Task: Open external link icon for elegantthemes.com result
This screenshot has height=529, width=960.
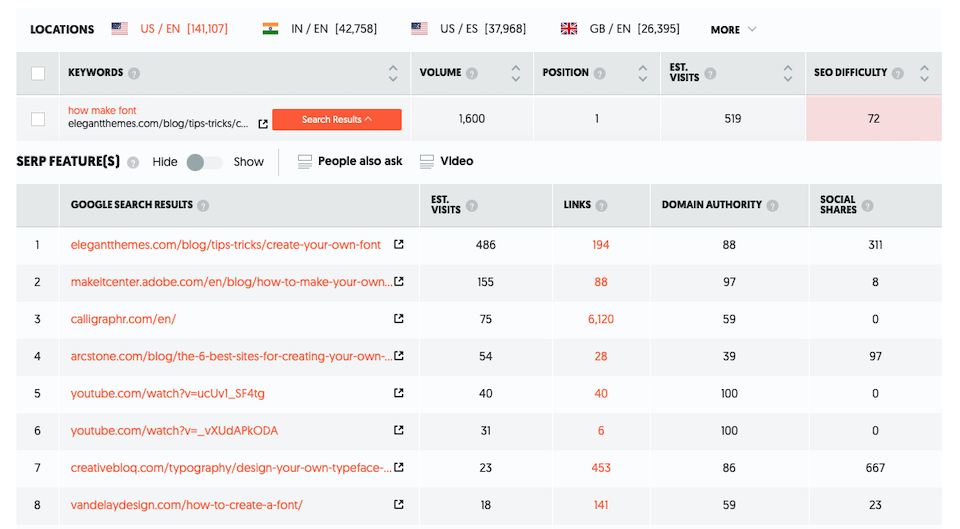Action: pos(399,244)
